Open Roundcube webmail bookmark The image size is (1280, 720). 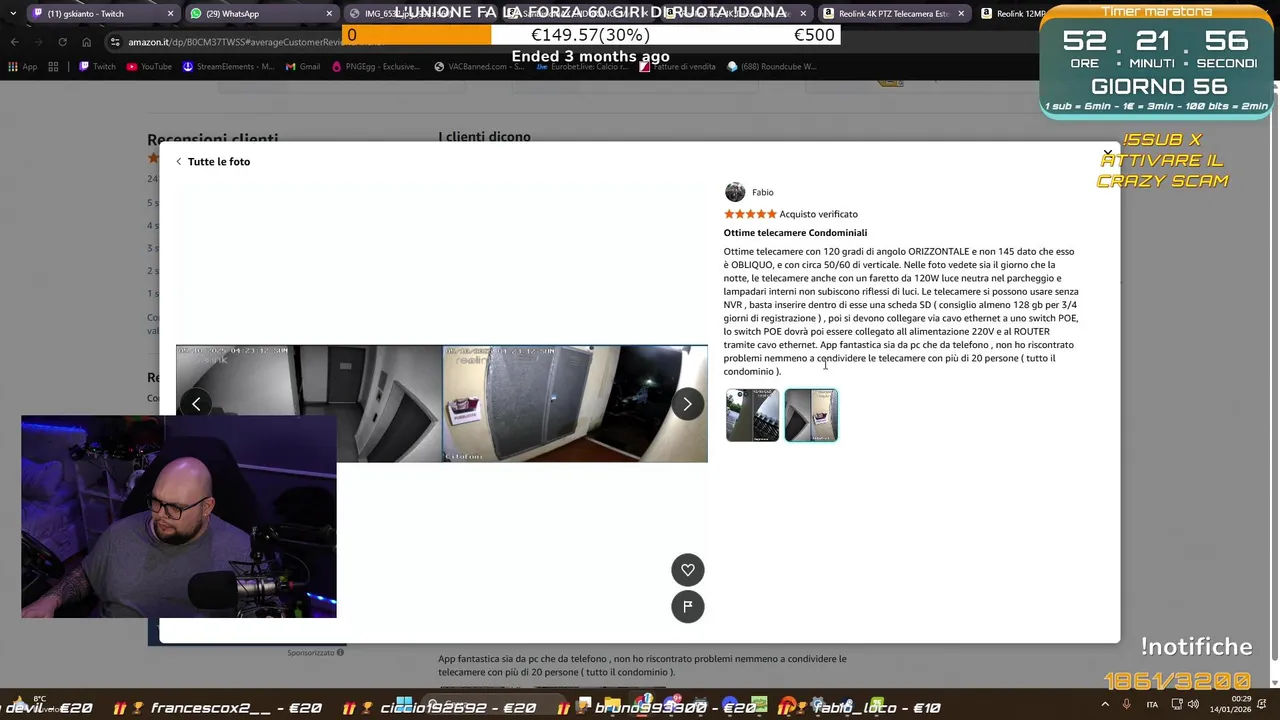click(x=772, y=67)
